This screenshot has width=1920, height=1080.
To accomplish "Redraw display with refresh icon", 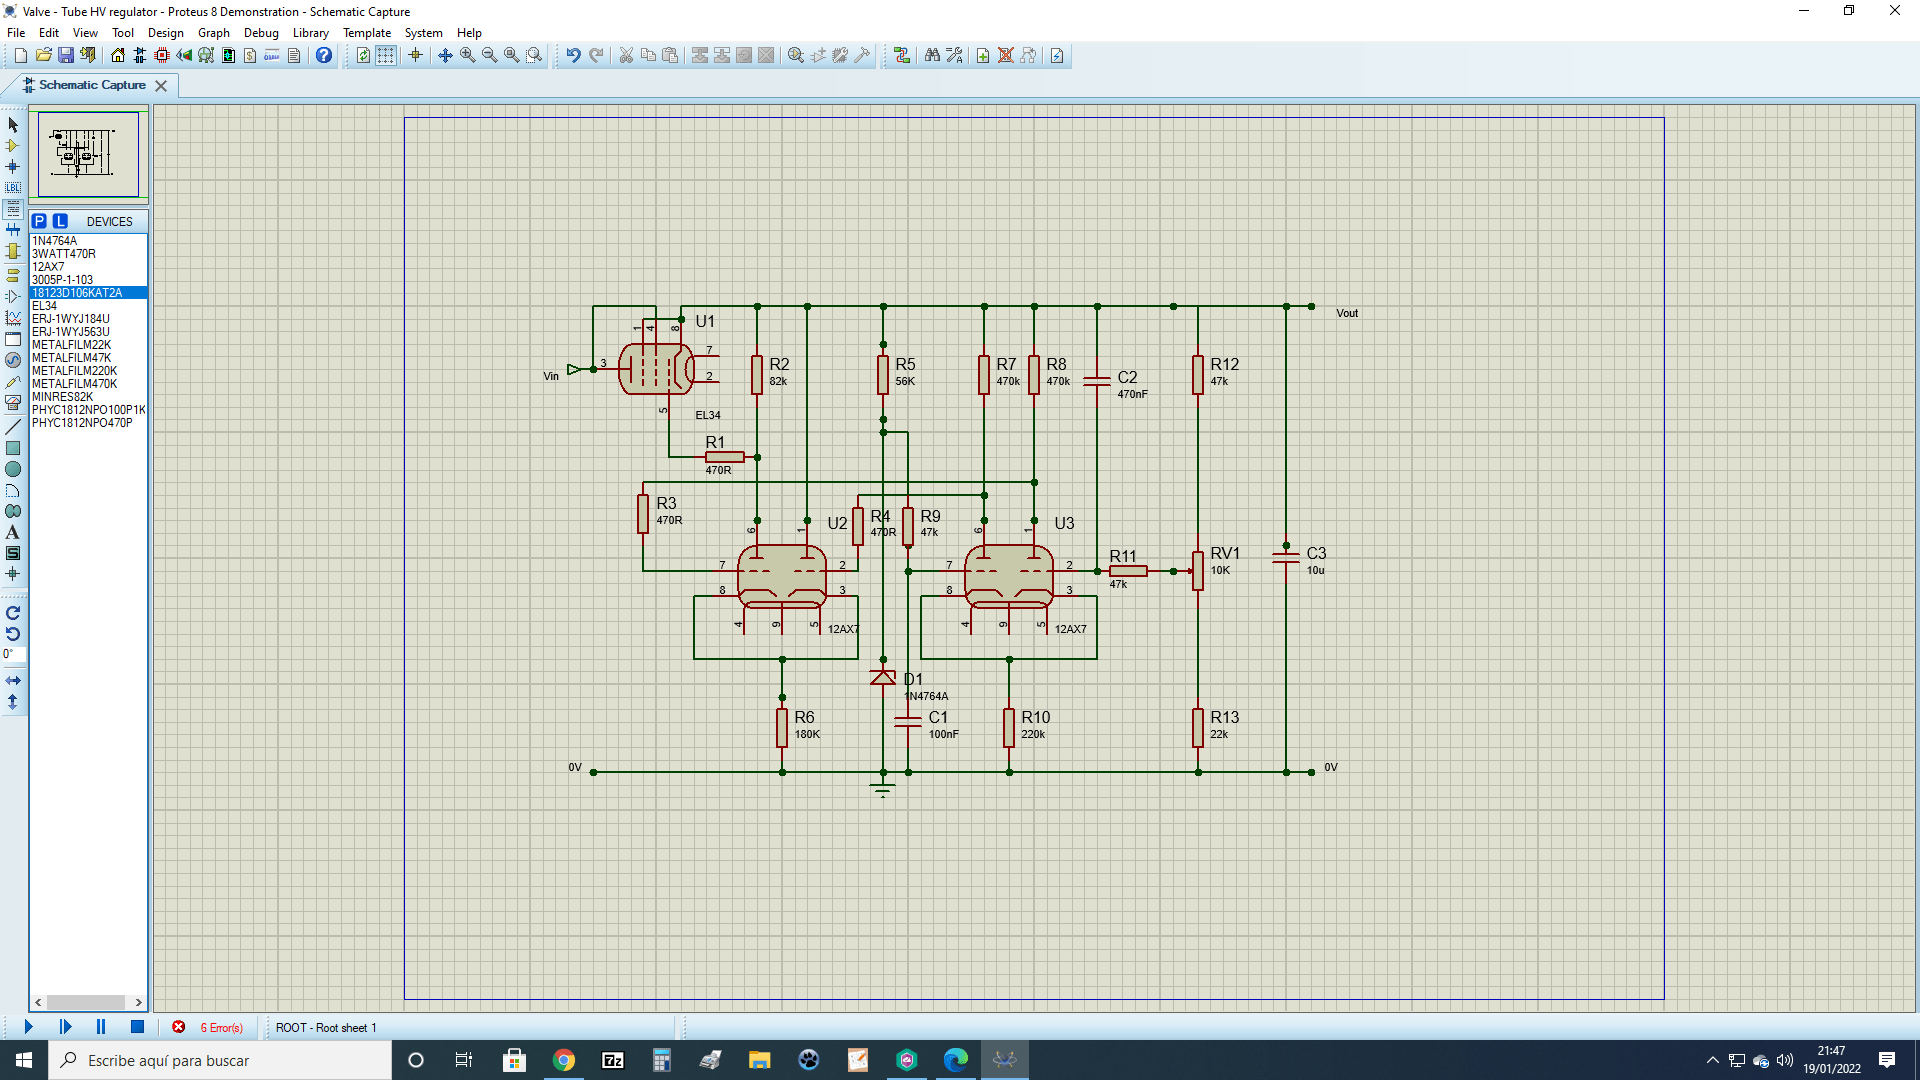I will 363,55.
